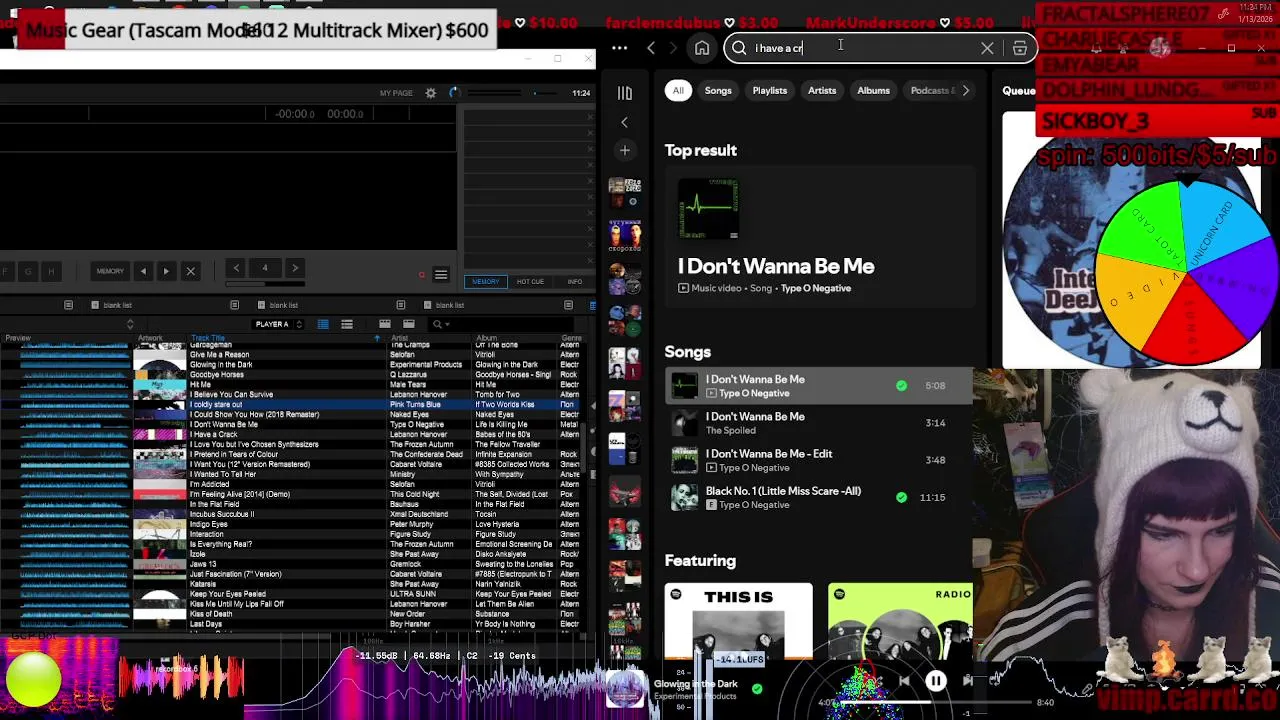Image resolution: width=1280 pixels, height=720 pixels.
Task: Open the track search dropdown
Action: (x=439, y=324)
